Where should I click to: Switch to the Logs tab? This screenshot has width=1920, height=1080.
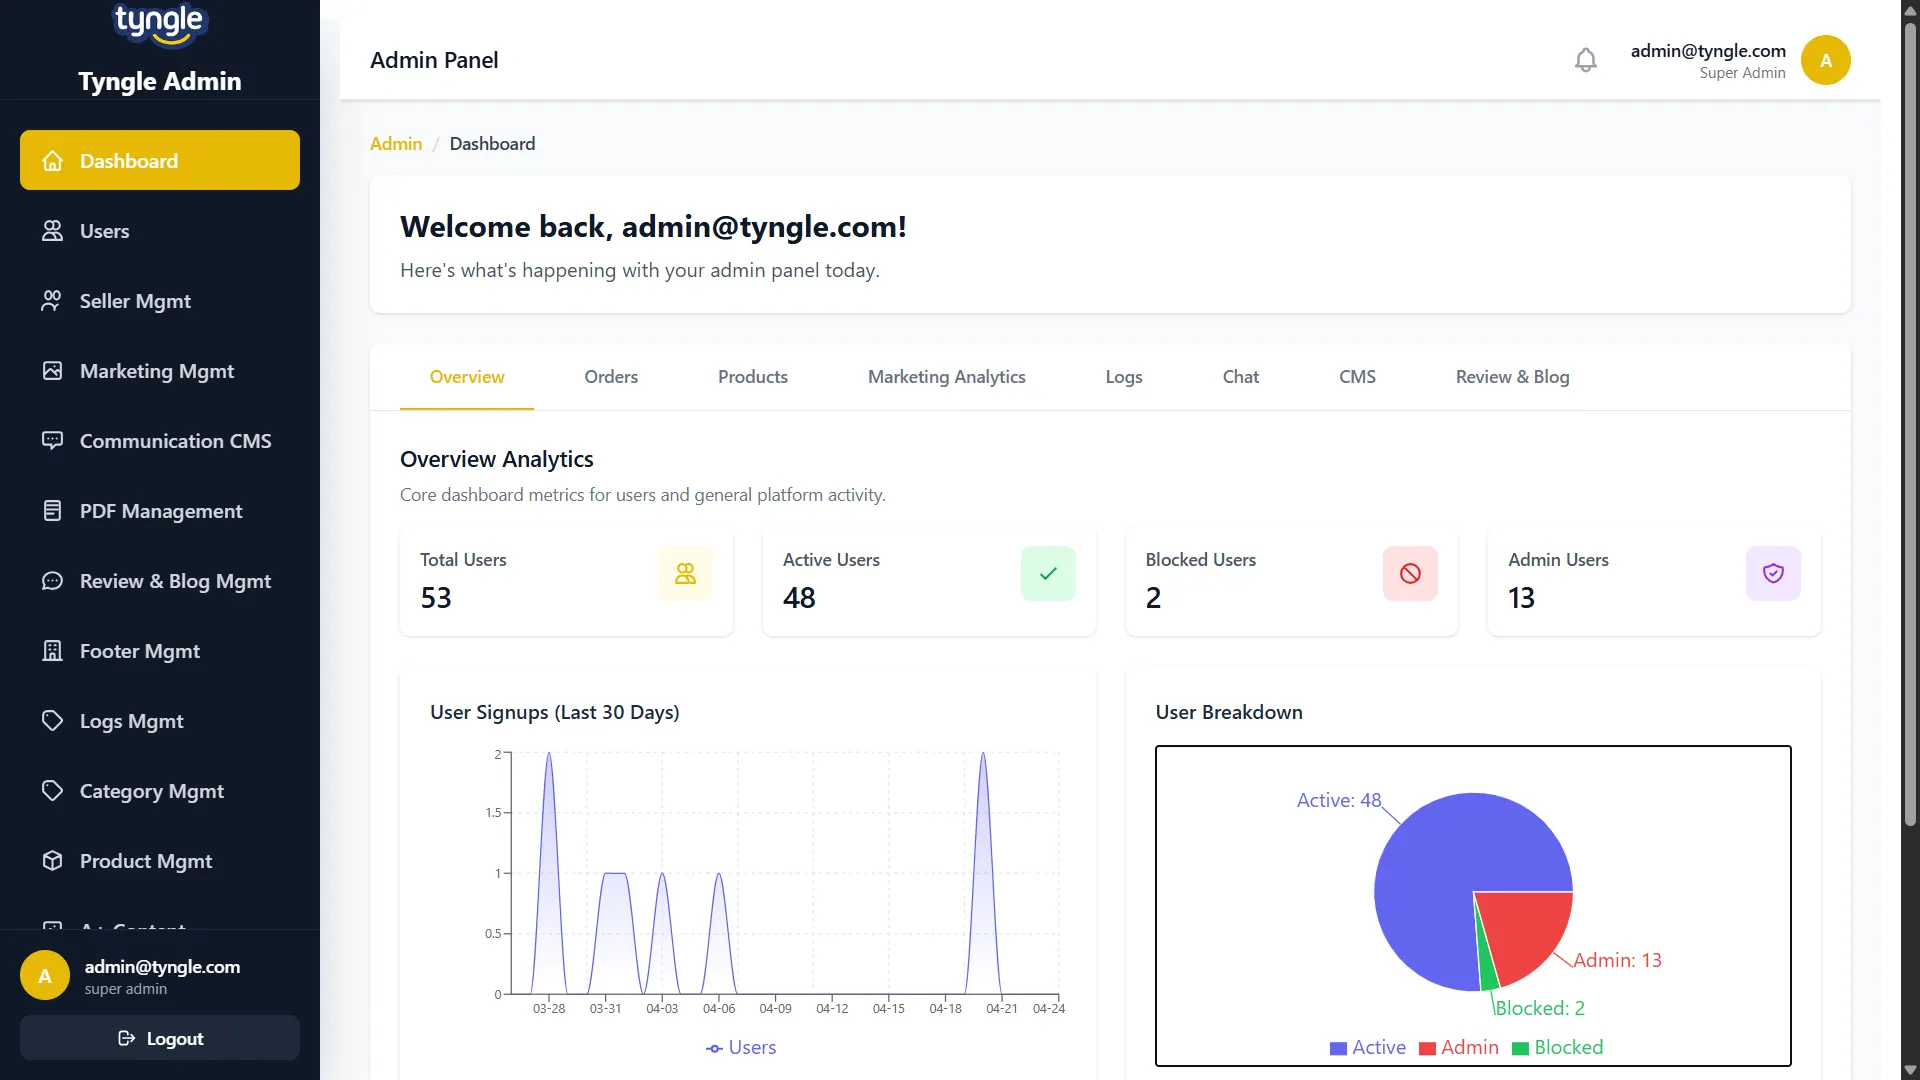point(1124,377)
